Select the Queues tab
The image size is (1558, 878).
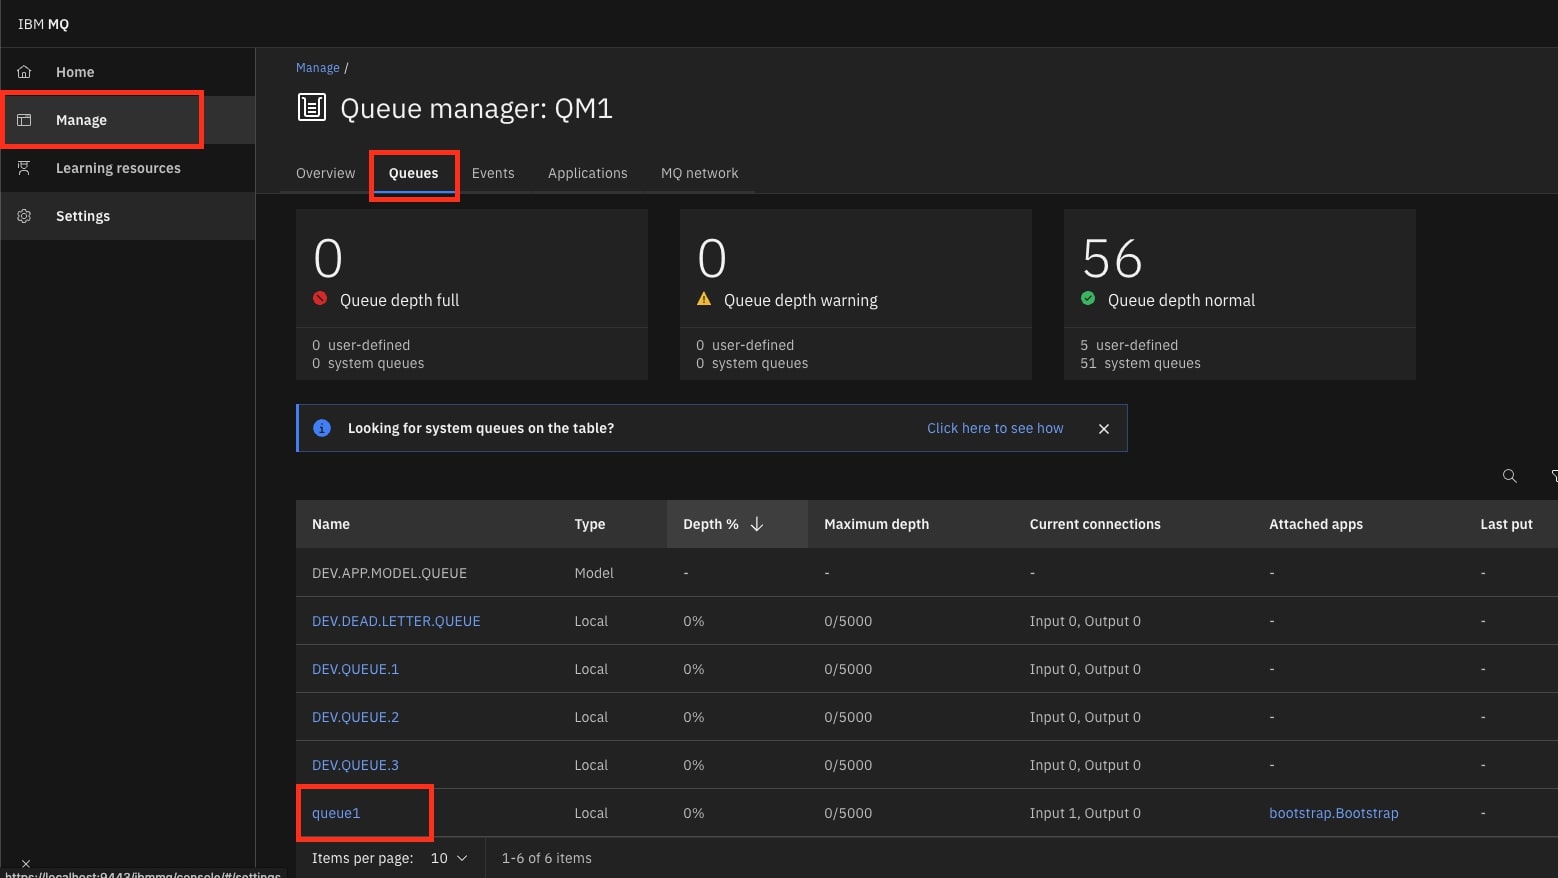click(x=413, y=173)
